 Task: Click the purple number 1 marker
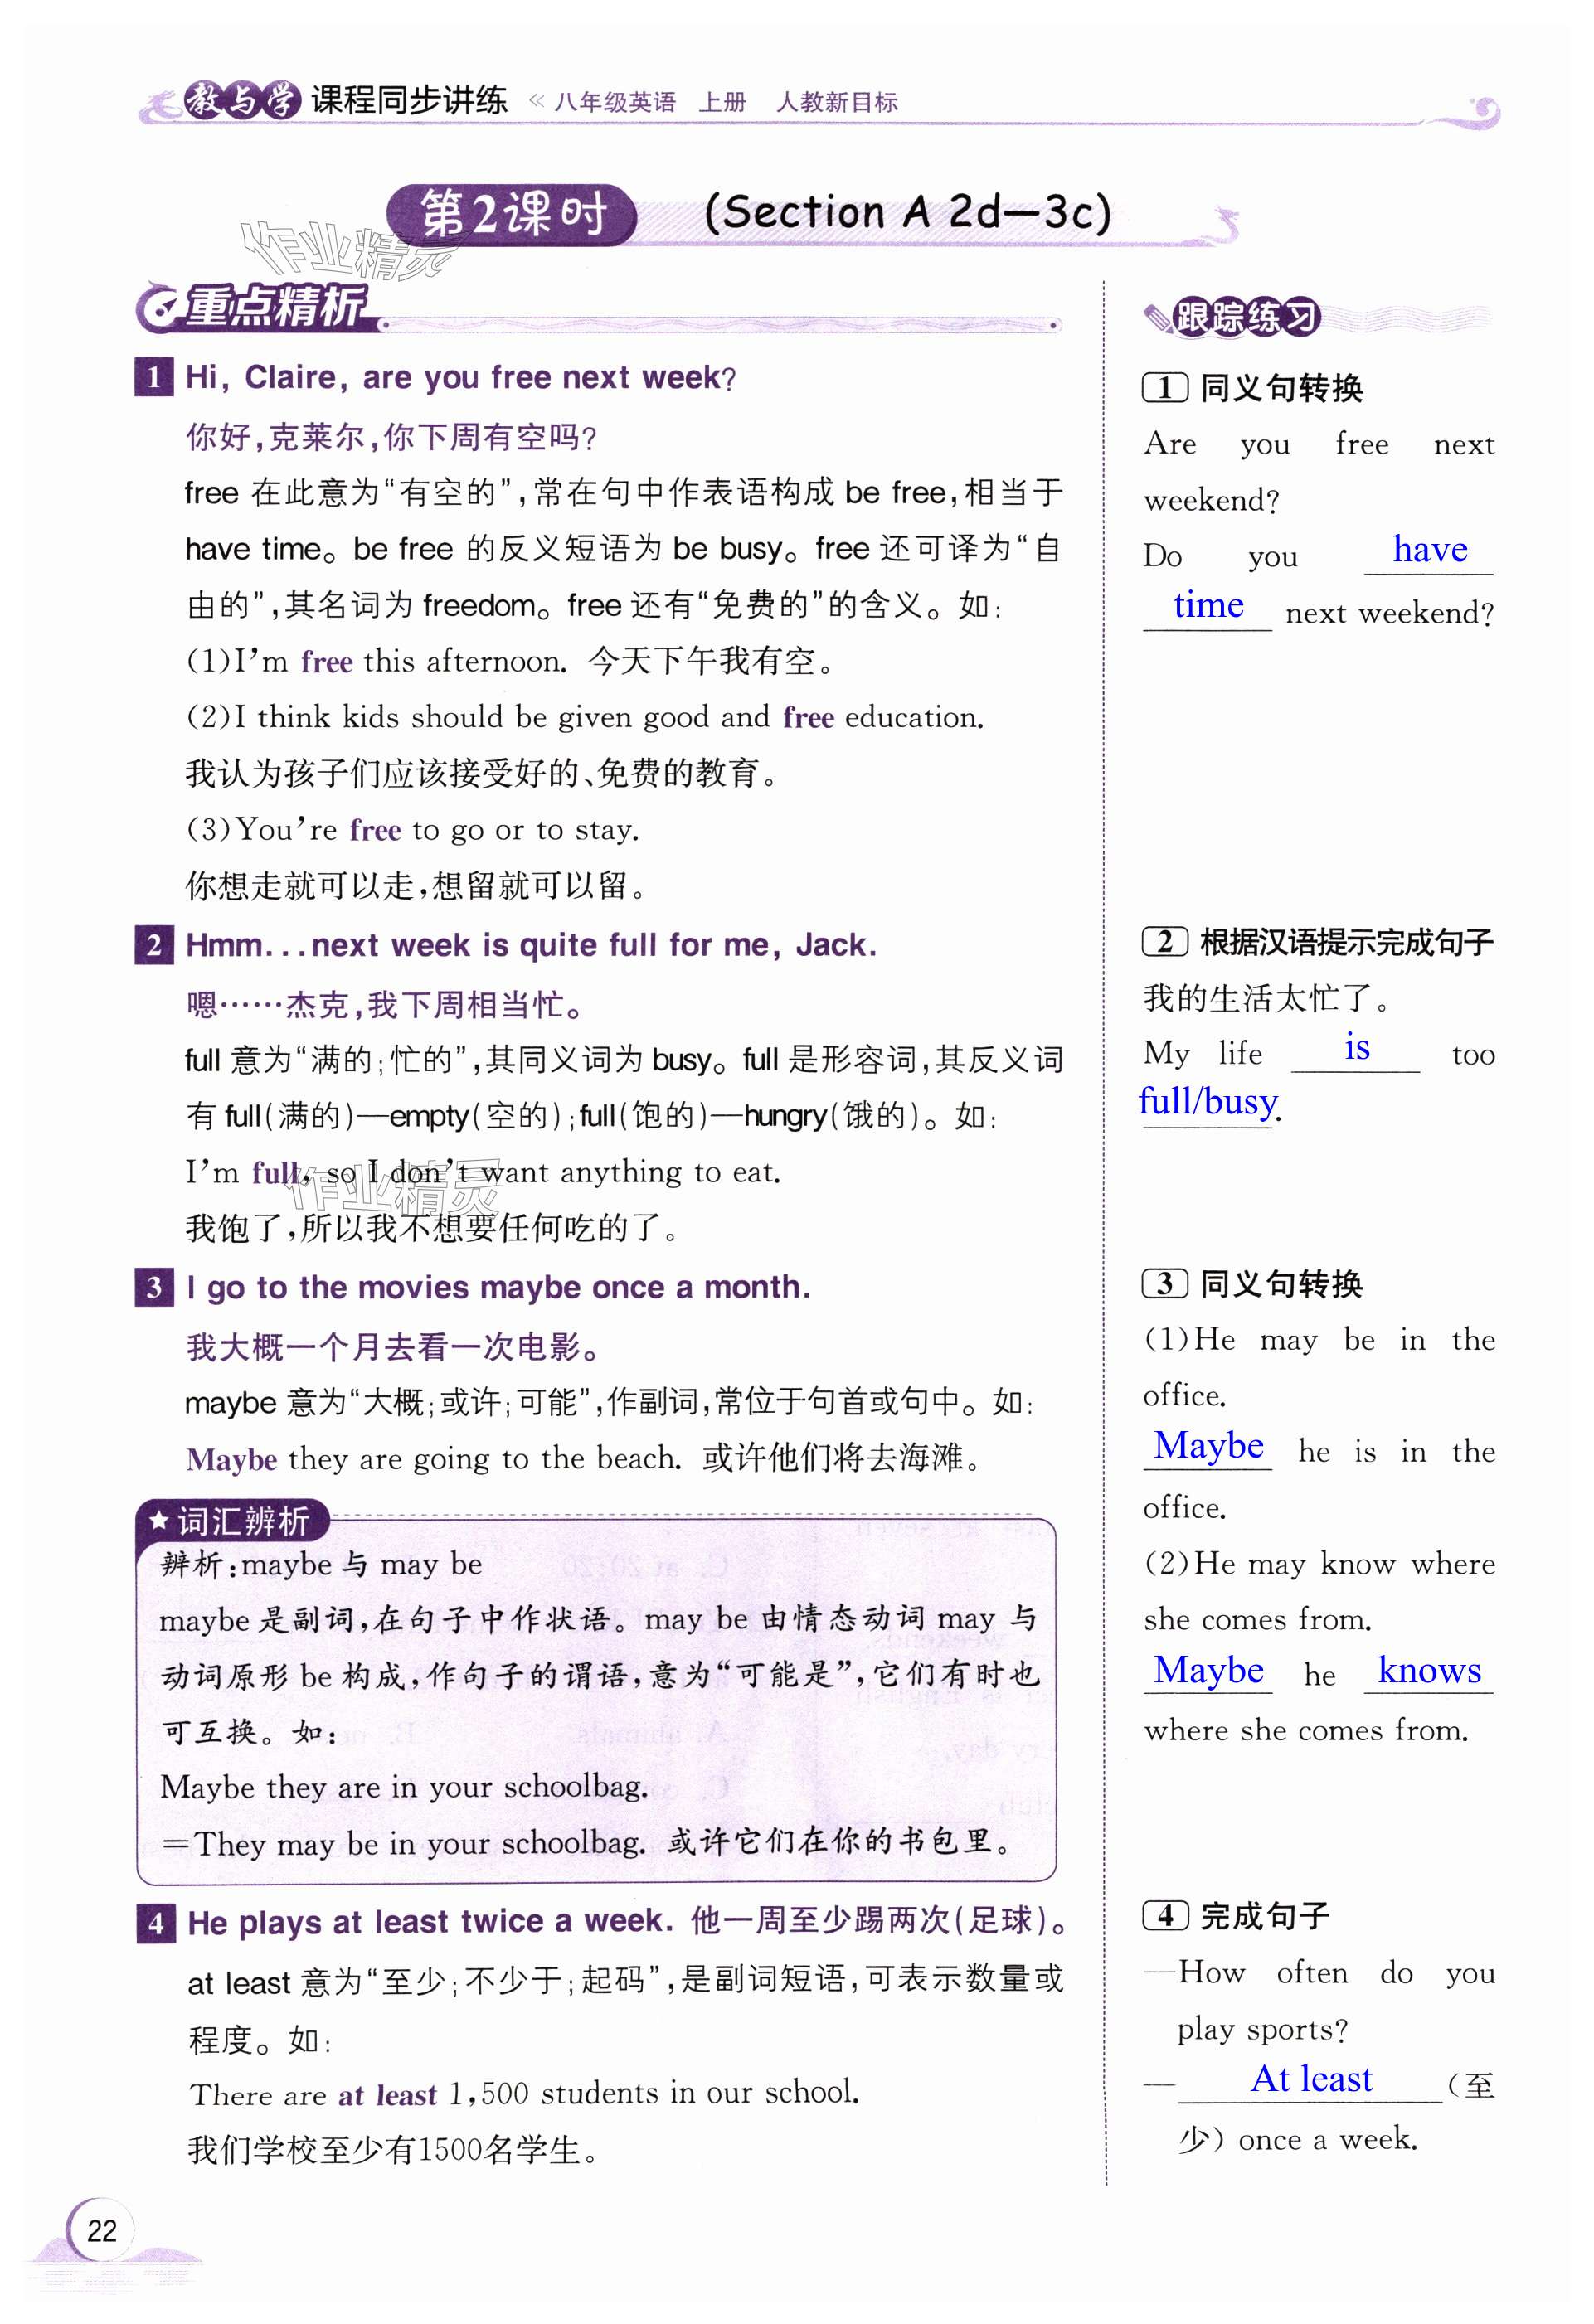pyautogui.click(x=154, y=378)
